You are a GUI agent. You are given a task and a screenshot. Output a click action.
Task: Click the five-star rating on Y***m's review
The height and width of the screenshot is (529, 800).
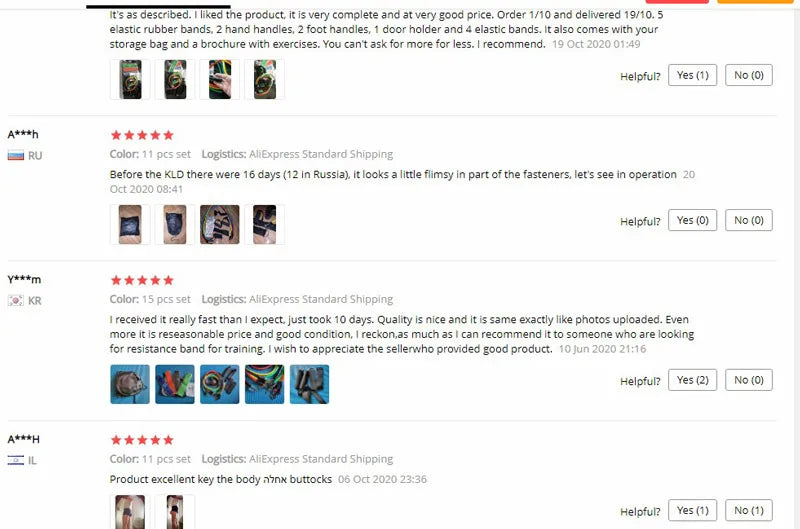pyautogui.click(x=142, y=280)
